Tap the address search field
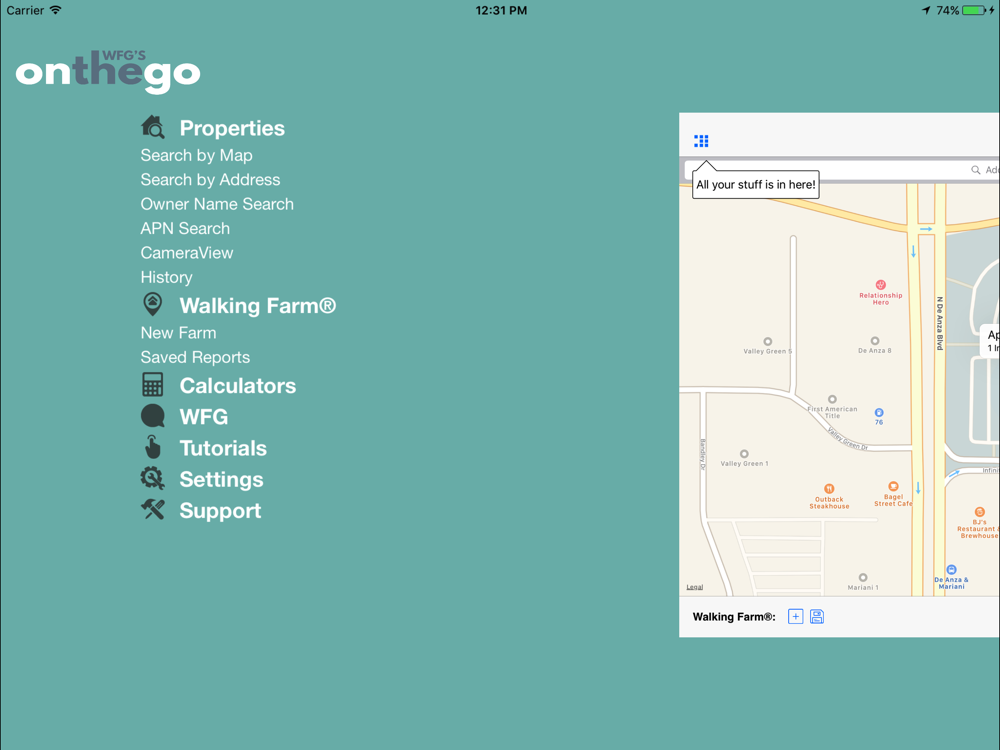1000x750 pixels. click(x=842, y=170)
